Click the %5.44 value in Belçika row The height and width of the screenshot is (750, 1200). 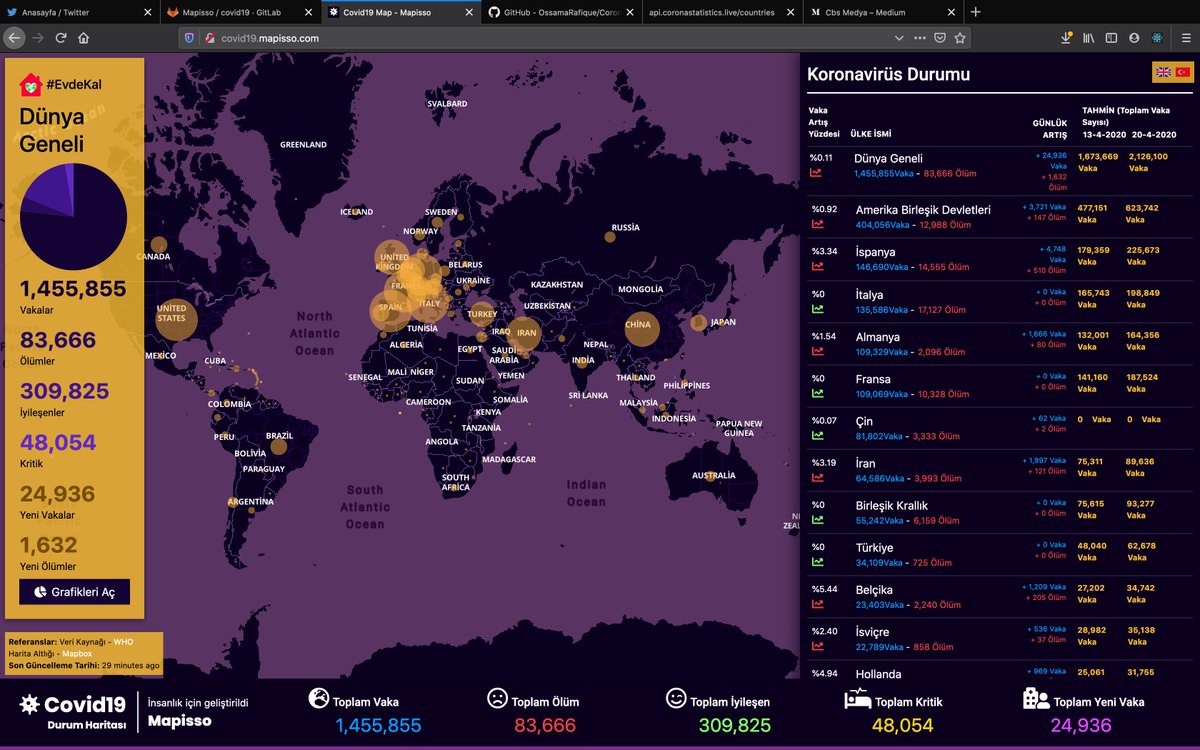(x=823, y=589)
